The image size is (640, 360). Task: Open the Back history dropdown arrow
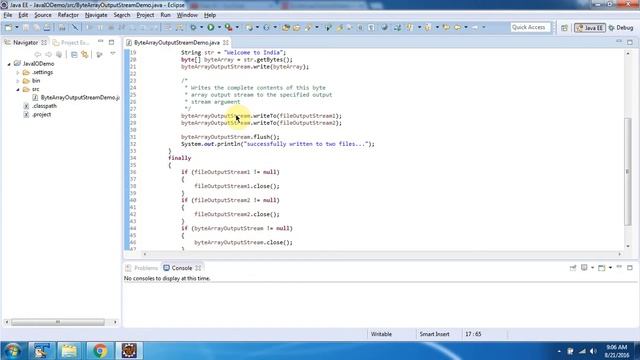point(466,27)
